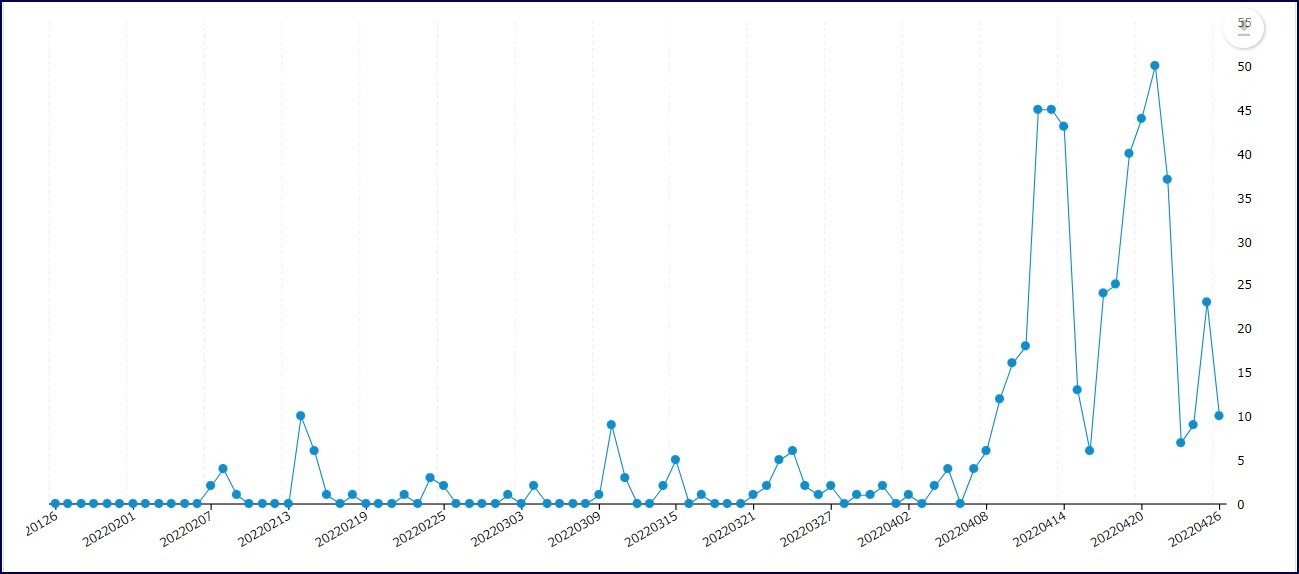Image resolution: width=1299 pixels, height=574 pixels.
Task: Click x-axis label 20220207
Action: point(185,528)
